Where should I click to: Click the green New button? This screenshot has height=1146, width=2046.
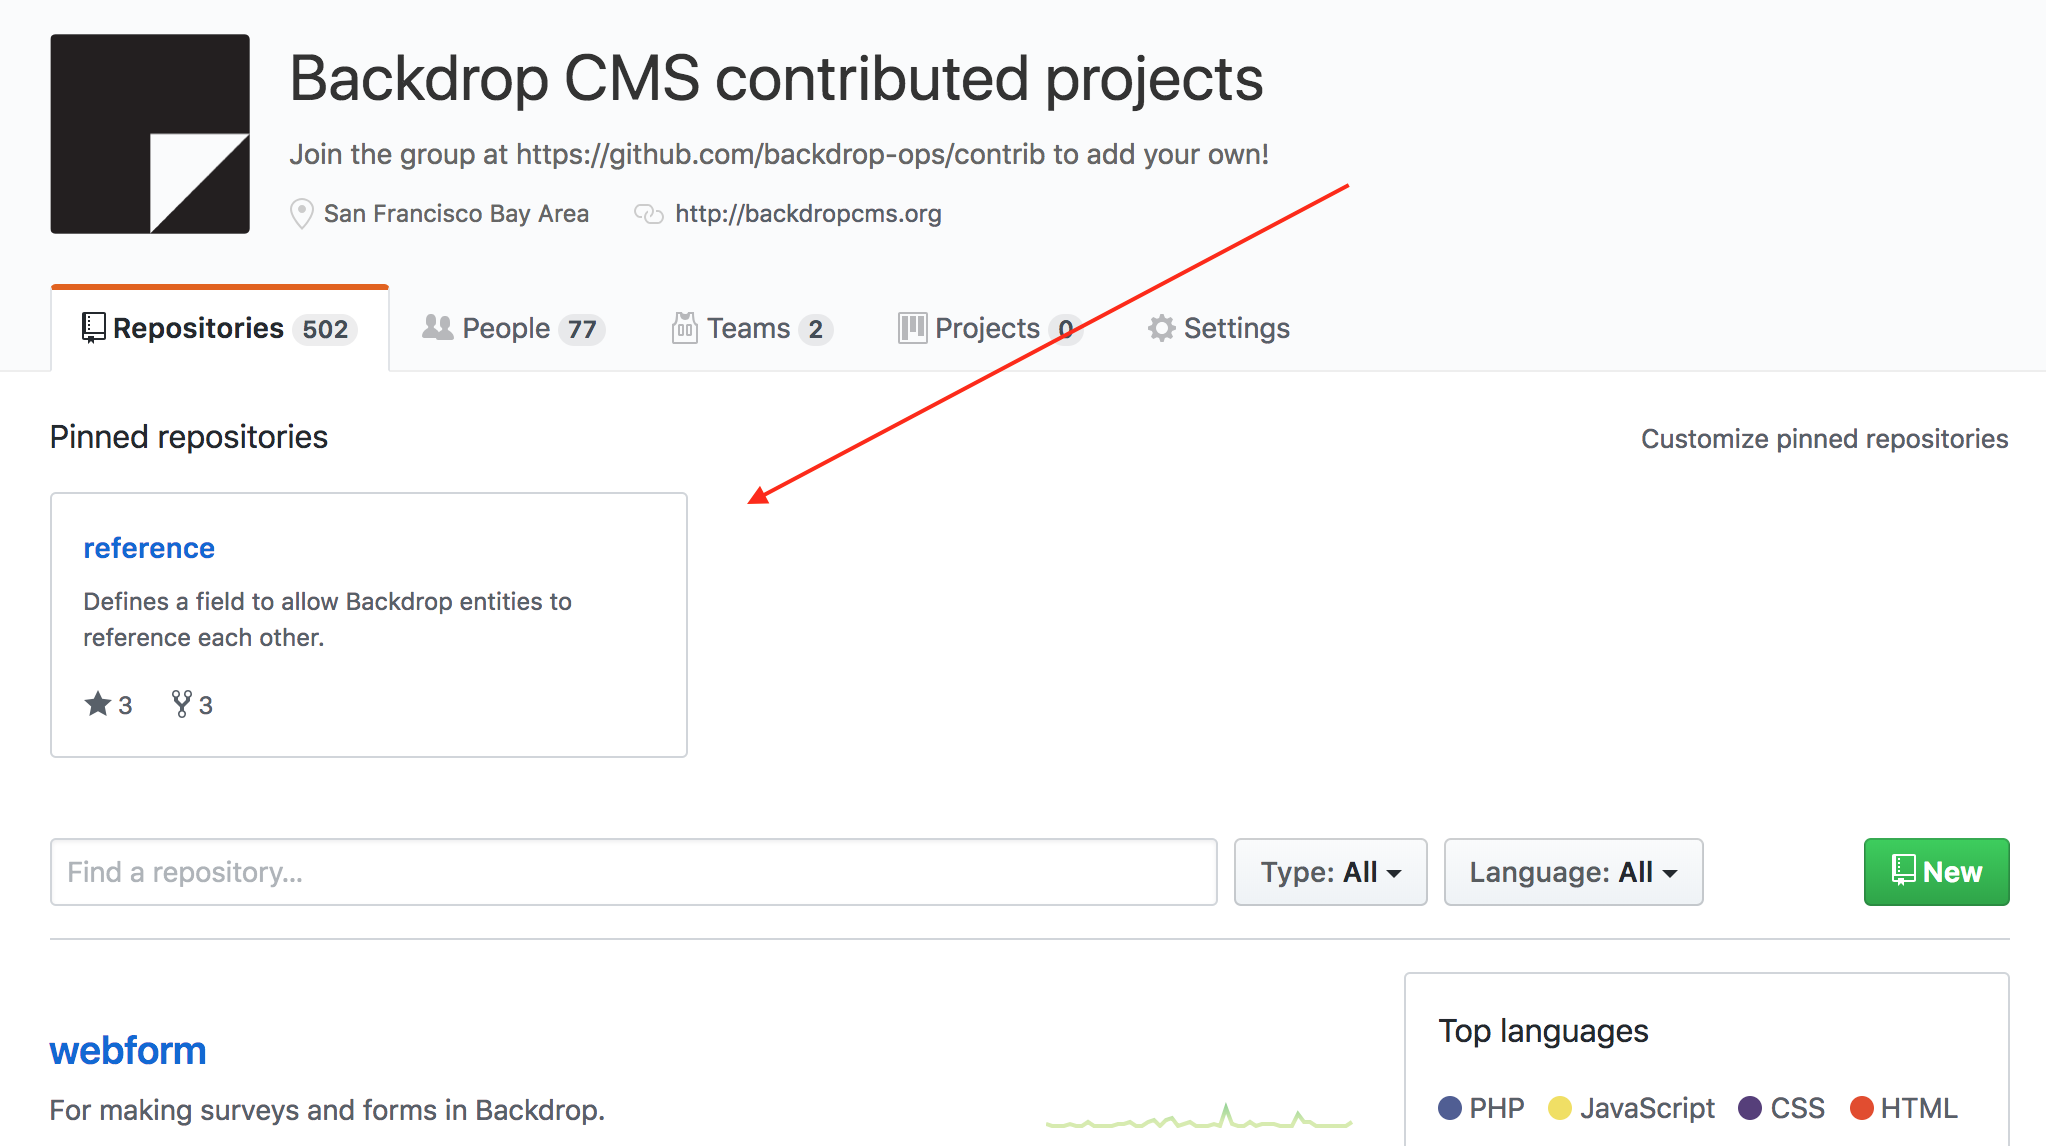point(1935,871)
